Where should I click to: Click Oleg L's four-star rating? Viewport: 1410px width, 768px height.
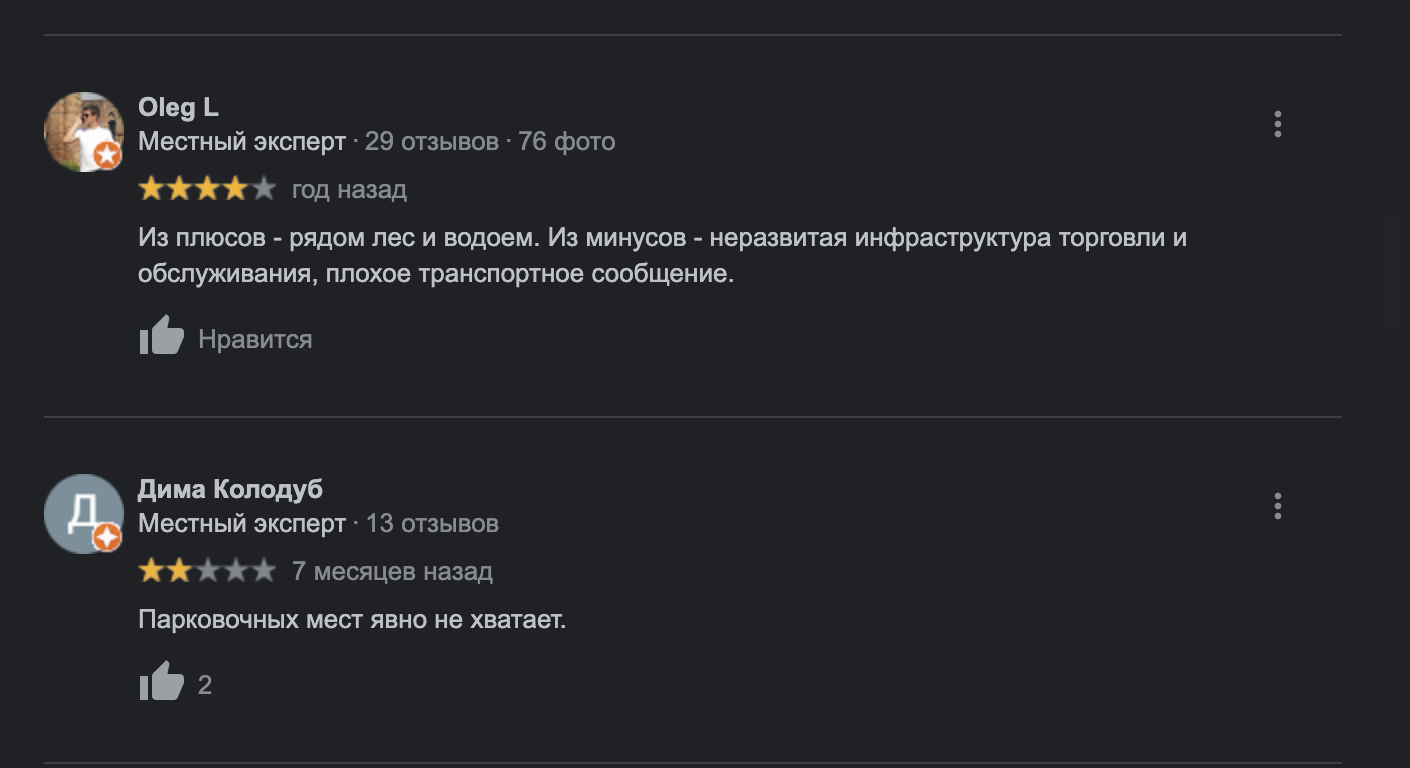point(206,189)
